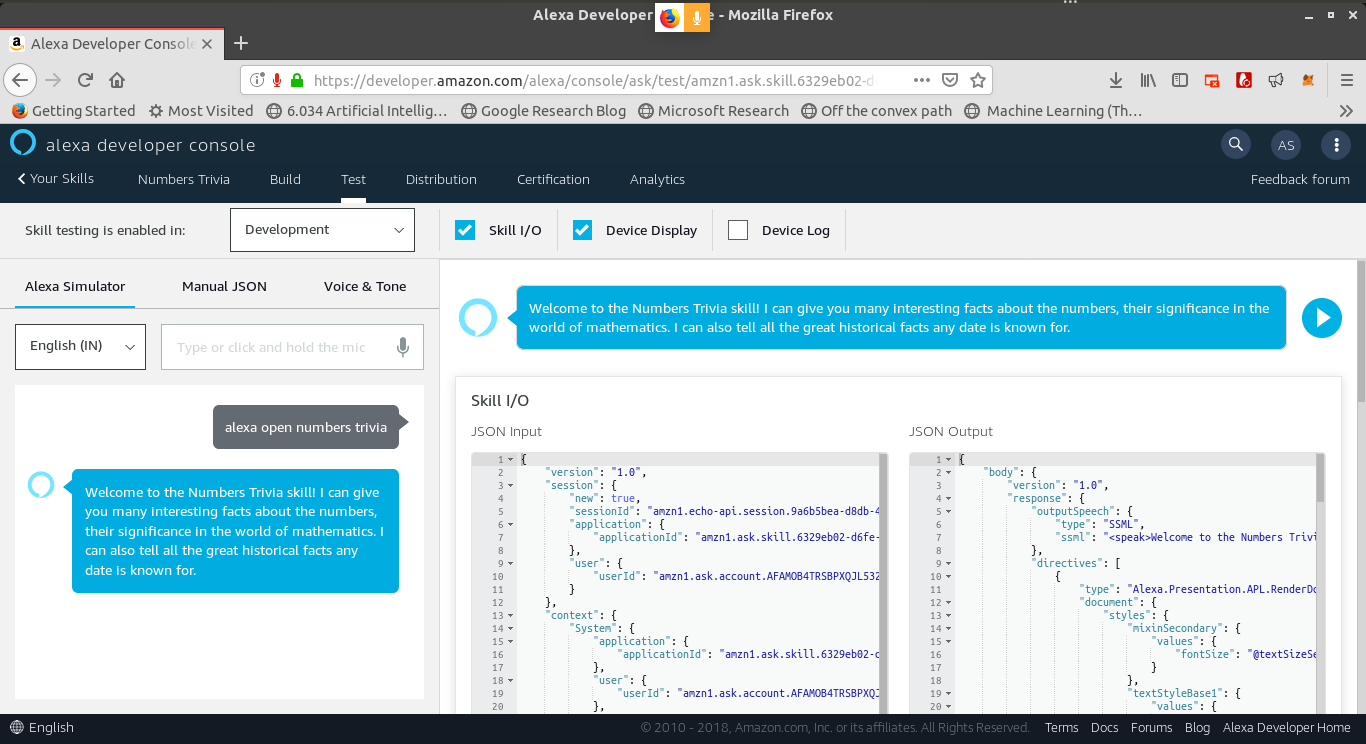Viewport: 1366px width, 744px height.
Task: Click the right panel vertical scrollbar
Action: tap(1361, 330)
